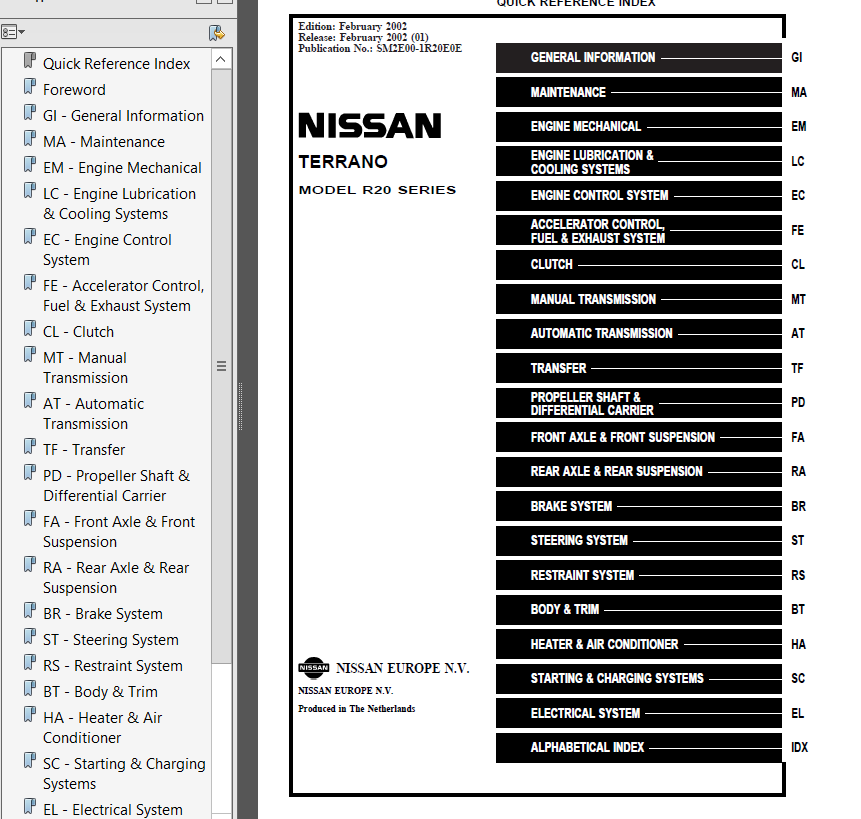Viewport: 861px width, 819px height.
Task: Click bookmark icon beside BR - Brake System
Action: tap(30, 610)
